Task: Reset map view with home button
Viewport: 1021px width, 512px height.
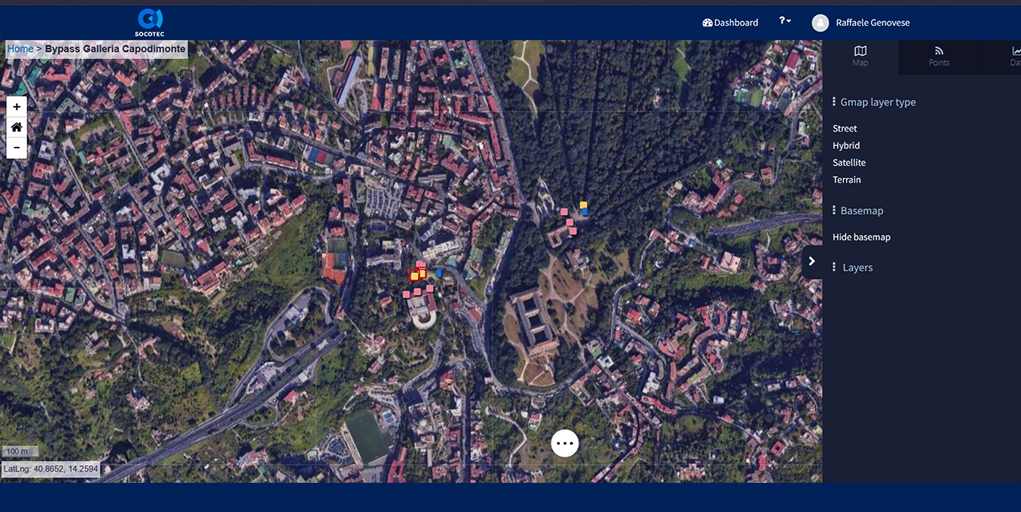Action: 17,127
